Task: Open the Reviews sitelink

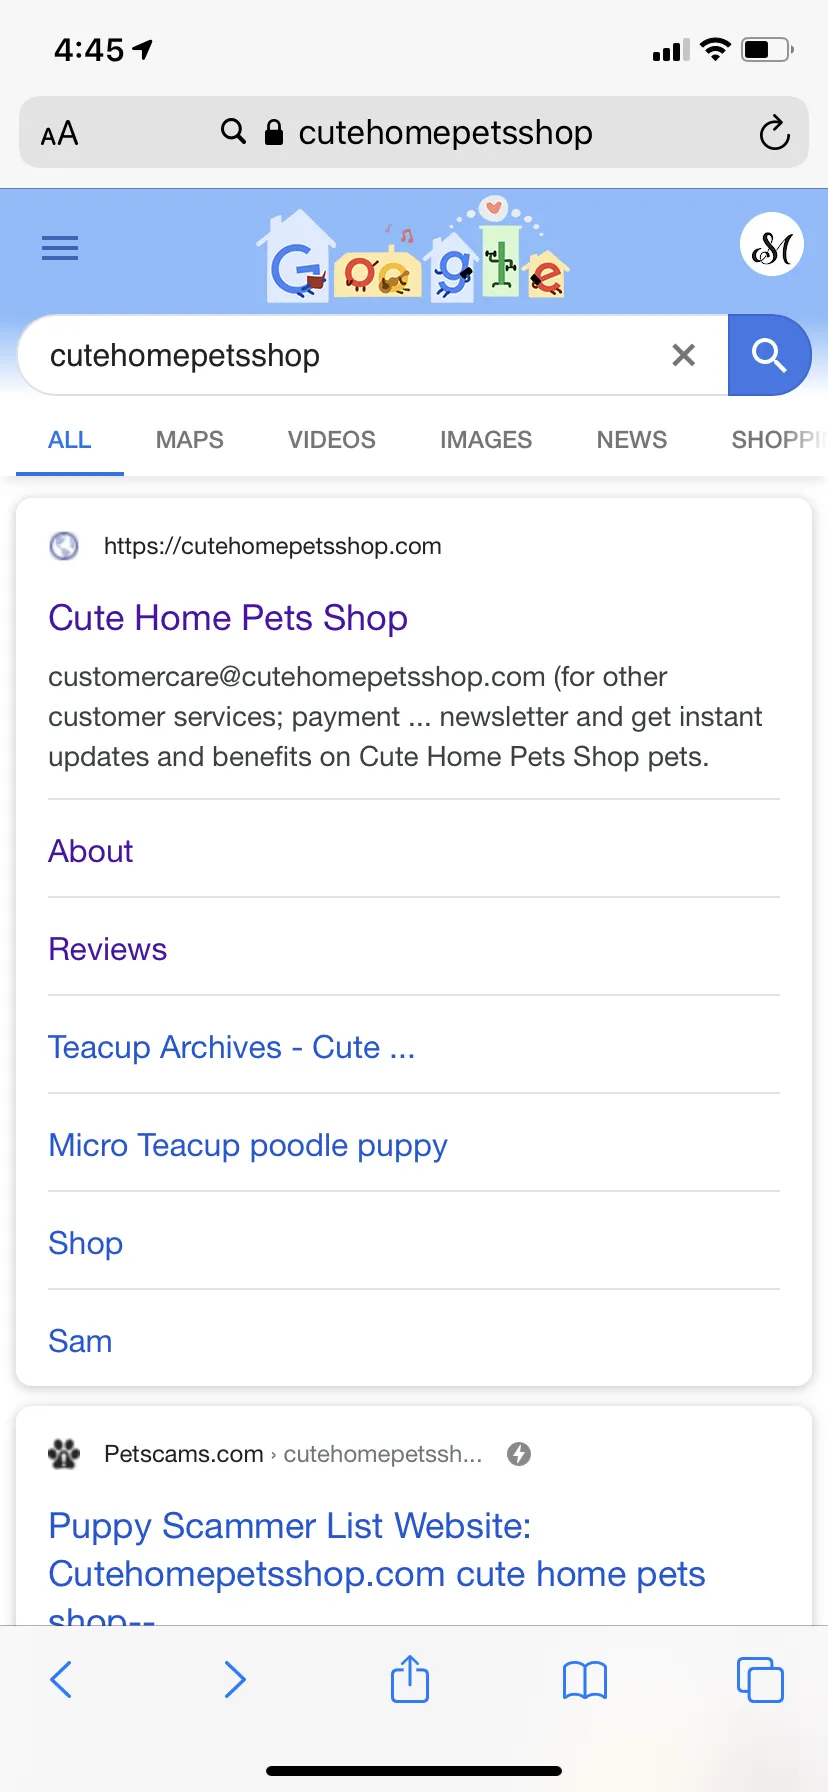Action: [108, 949]
